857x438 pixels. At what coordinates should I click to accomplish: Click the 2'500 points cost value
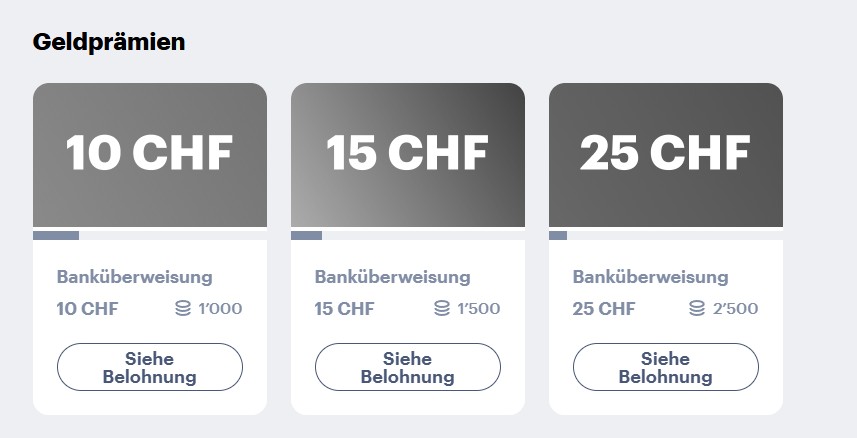(x=735, y=308)
